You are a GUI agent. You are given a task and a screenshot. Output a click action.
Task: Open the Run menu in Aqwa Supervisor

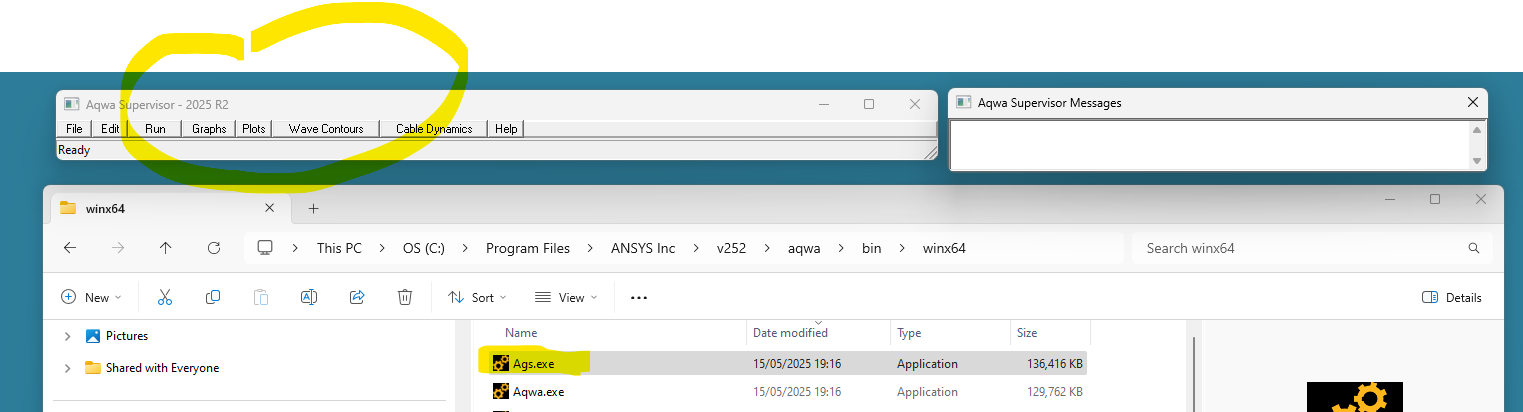155,129
